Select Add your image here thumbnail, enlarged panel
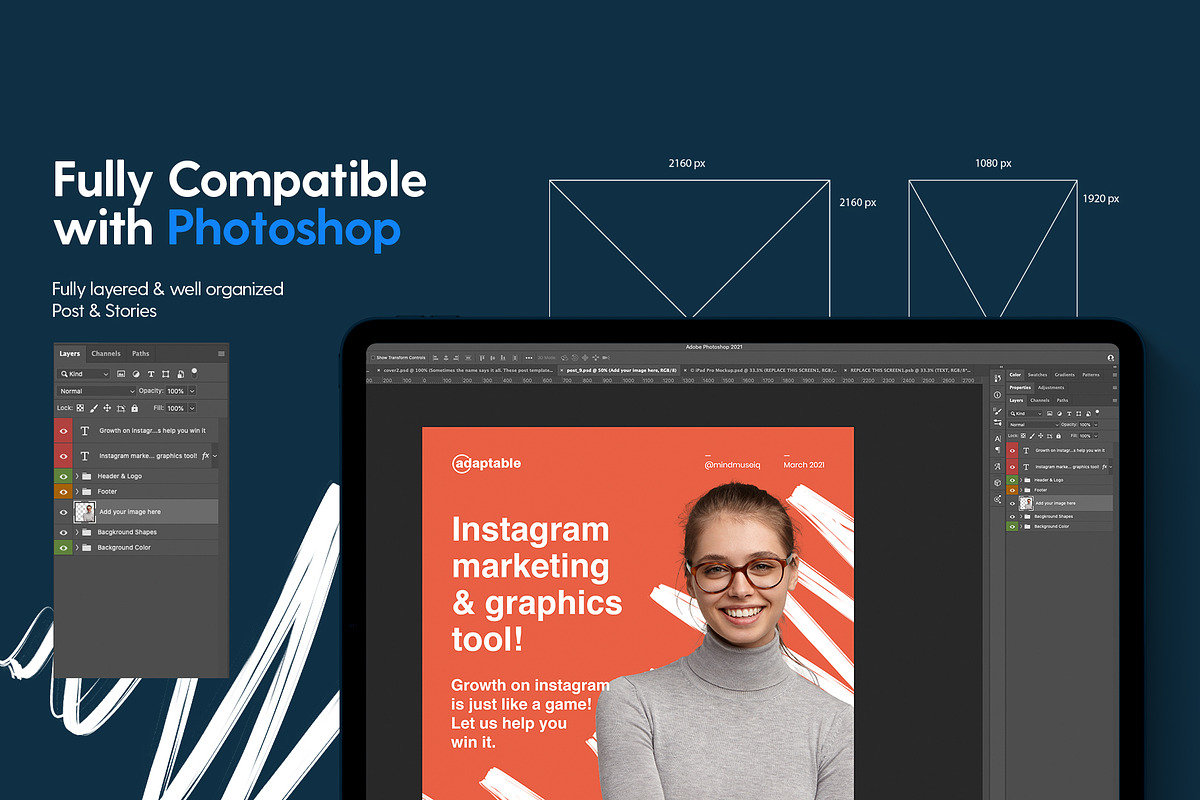 (85, 512)
